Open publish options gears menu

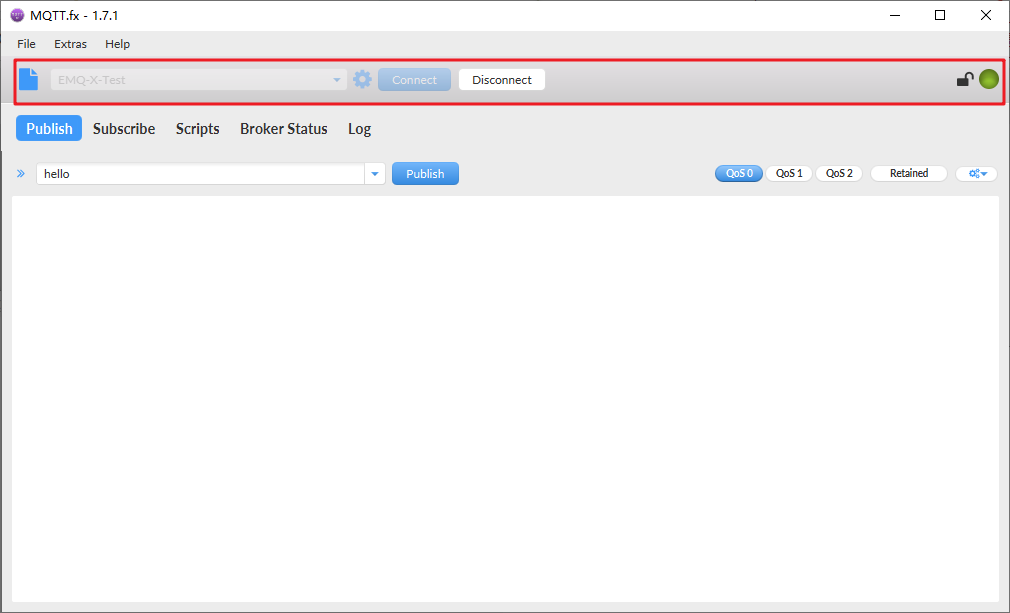pyautogui.click(x=977, y=173)
